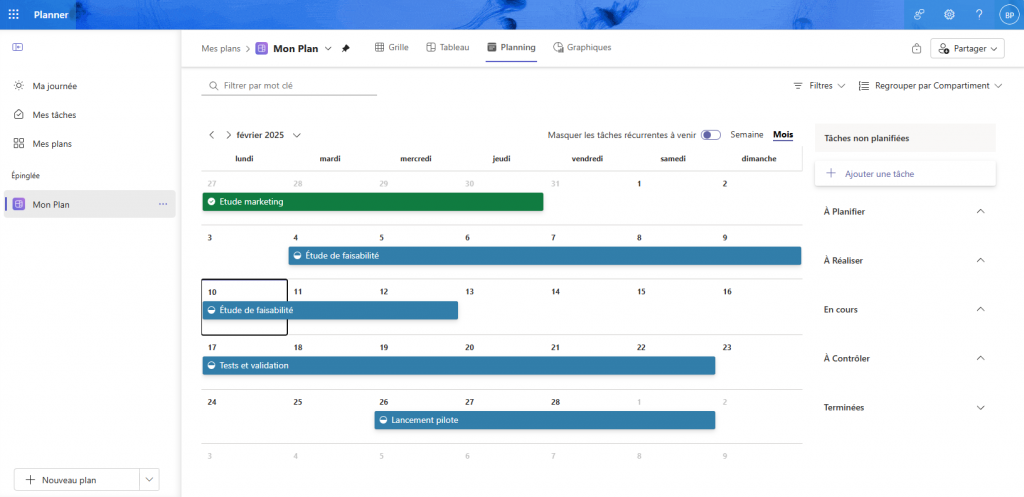Screen dimensions: 1024x497
Task: Click the Partager button
Action: coord(967,48)
